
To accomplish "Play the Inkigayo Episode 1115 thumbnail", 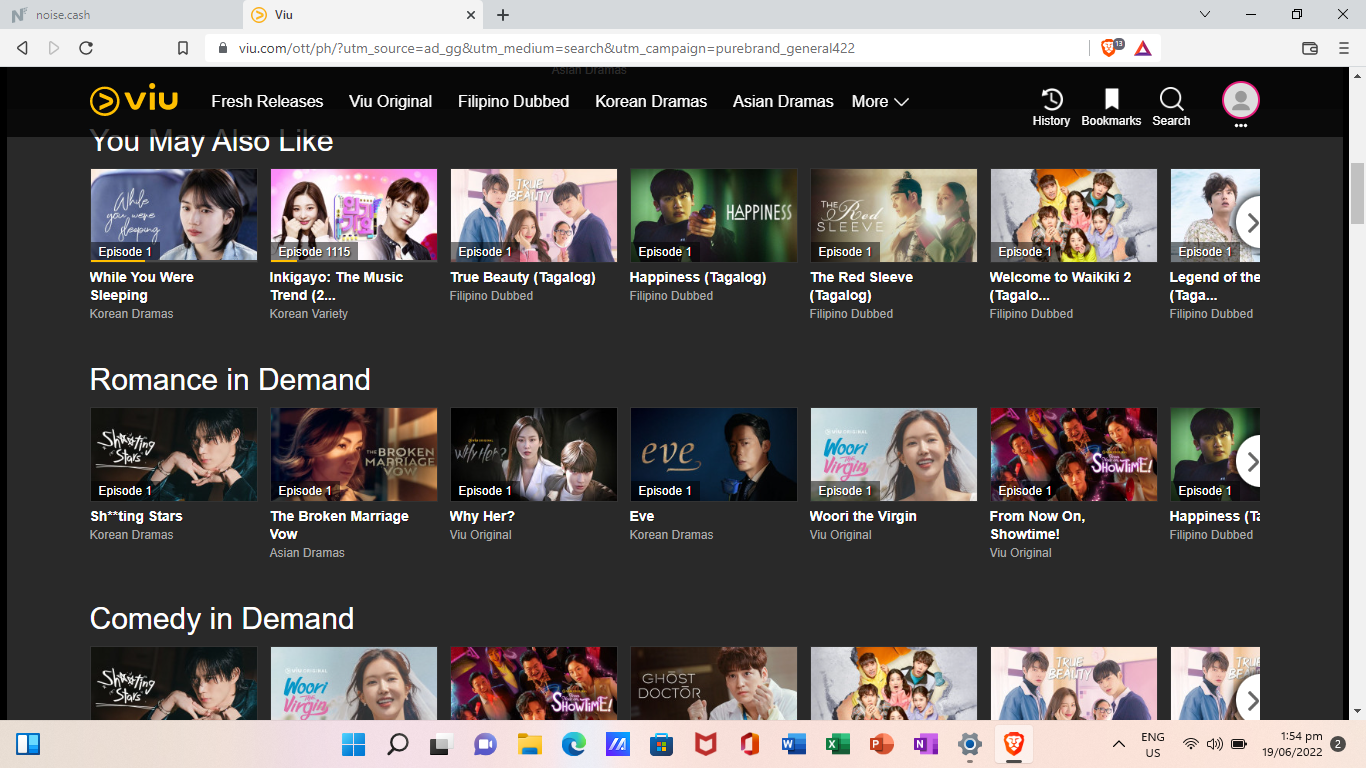I will pos(354,215).
